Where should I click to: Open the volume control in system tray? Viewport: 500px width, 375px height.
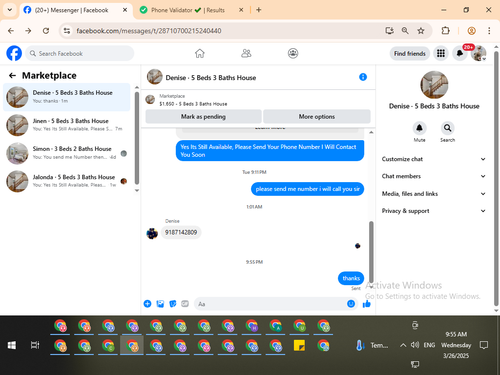point(415,345)
